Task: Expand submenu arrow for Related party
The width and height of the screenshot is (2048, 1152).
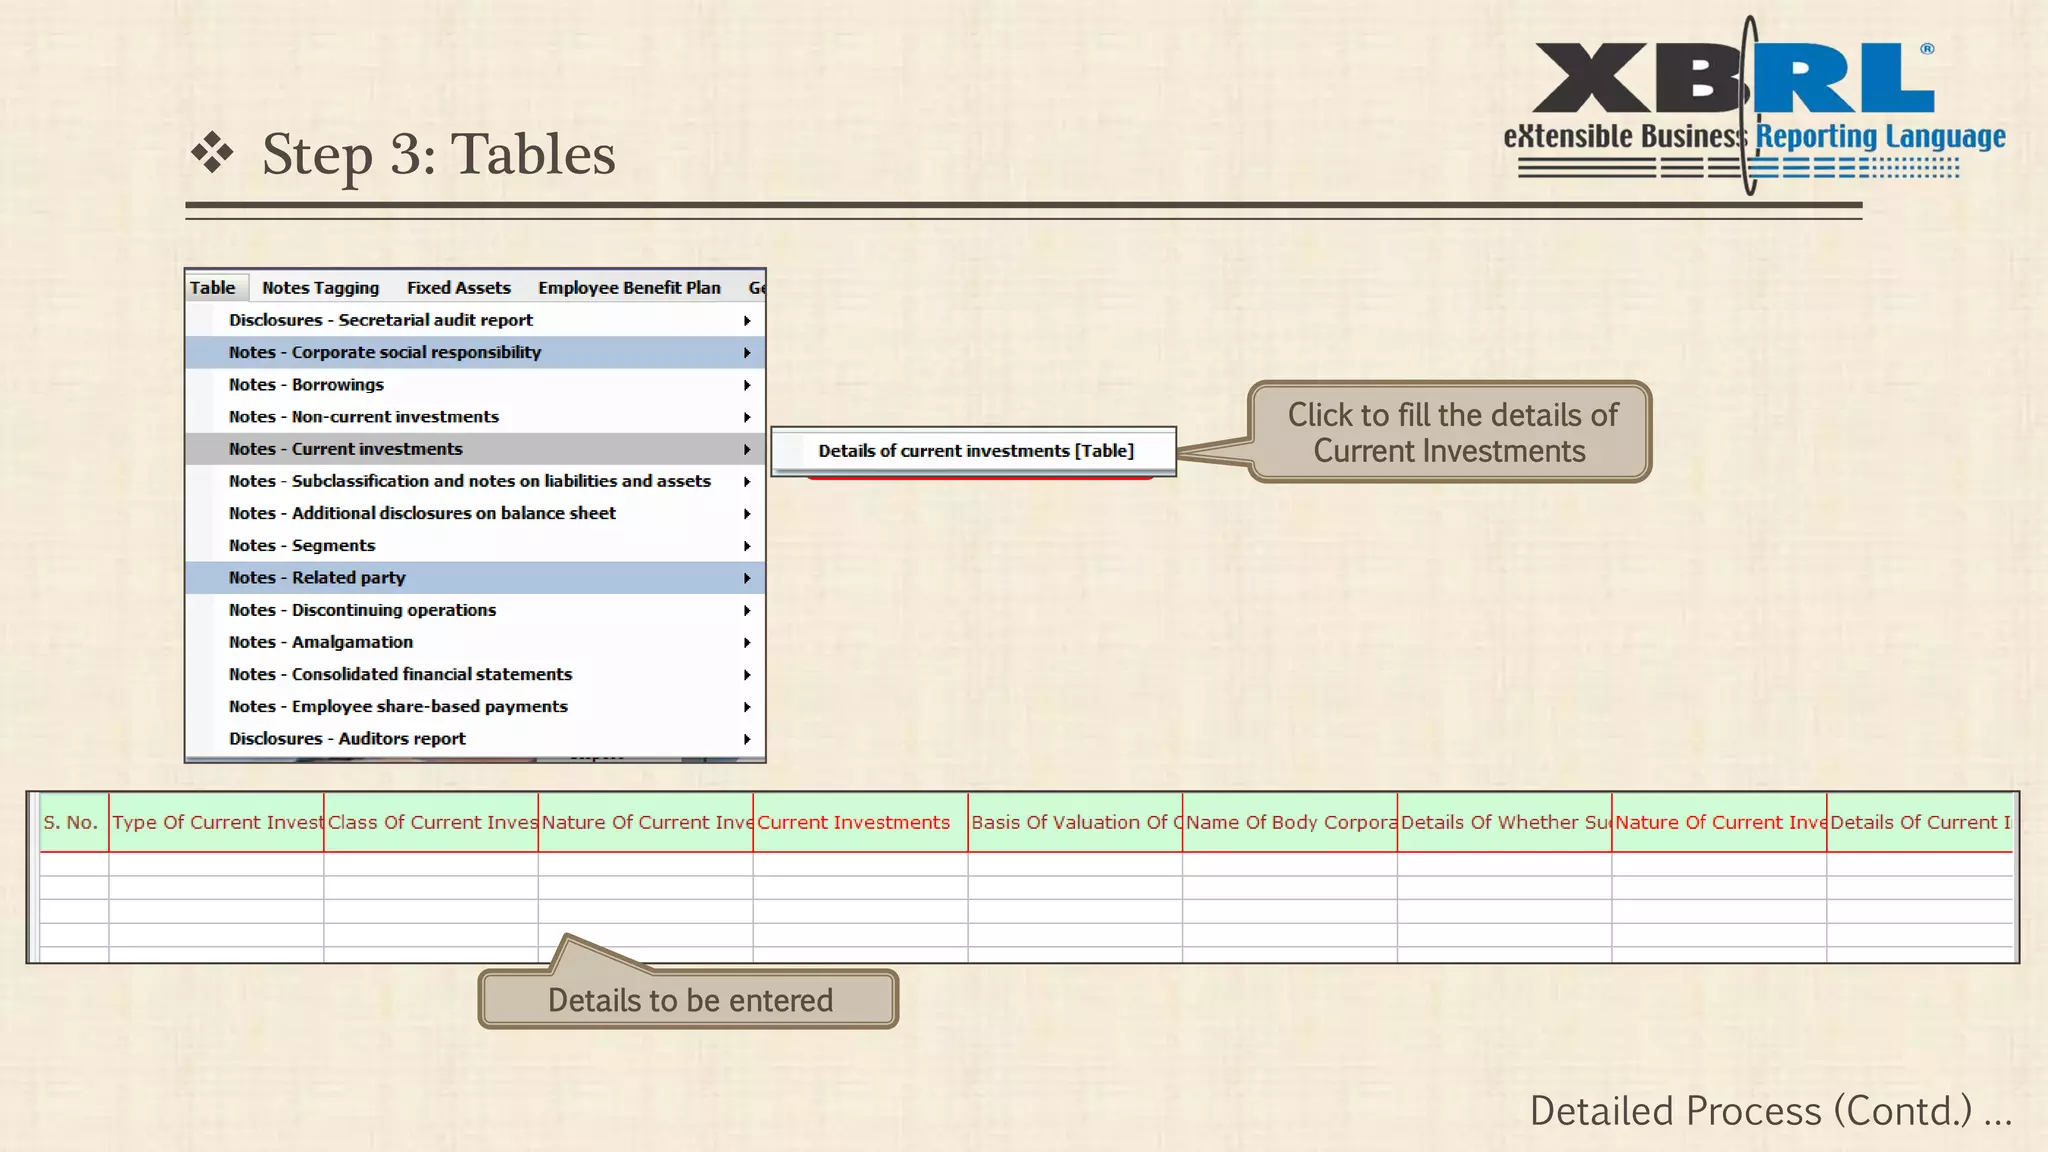Action: coord(747,578)
